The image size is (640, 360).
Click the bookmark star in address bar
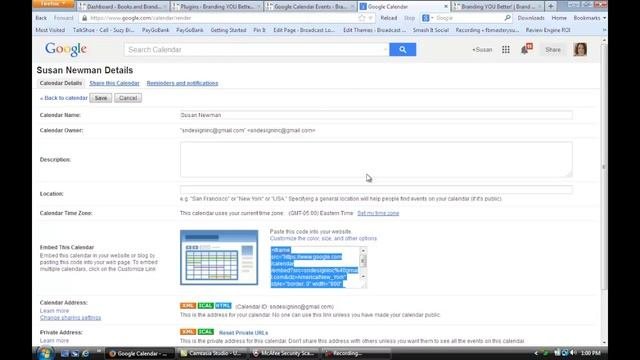pyautogui.click(x=362, y=18)
